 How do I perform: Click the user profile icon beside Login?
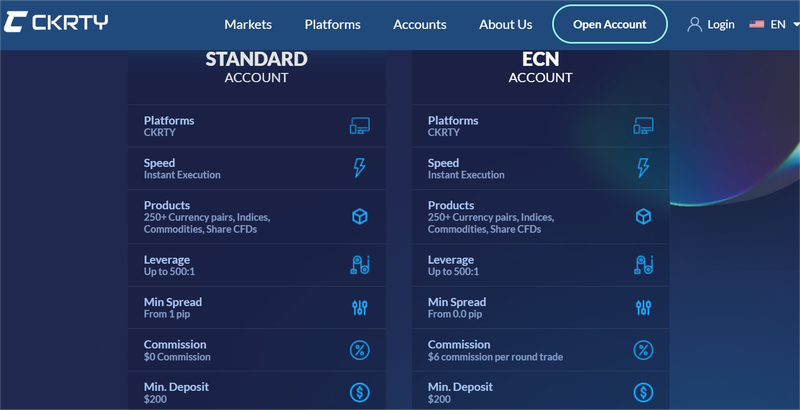tap(694, 24)
